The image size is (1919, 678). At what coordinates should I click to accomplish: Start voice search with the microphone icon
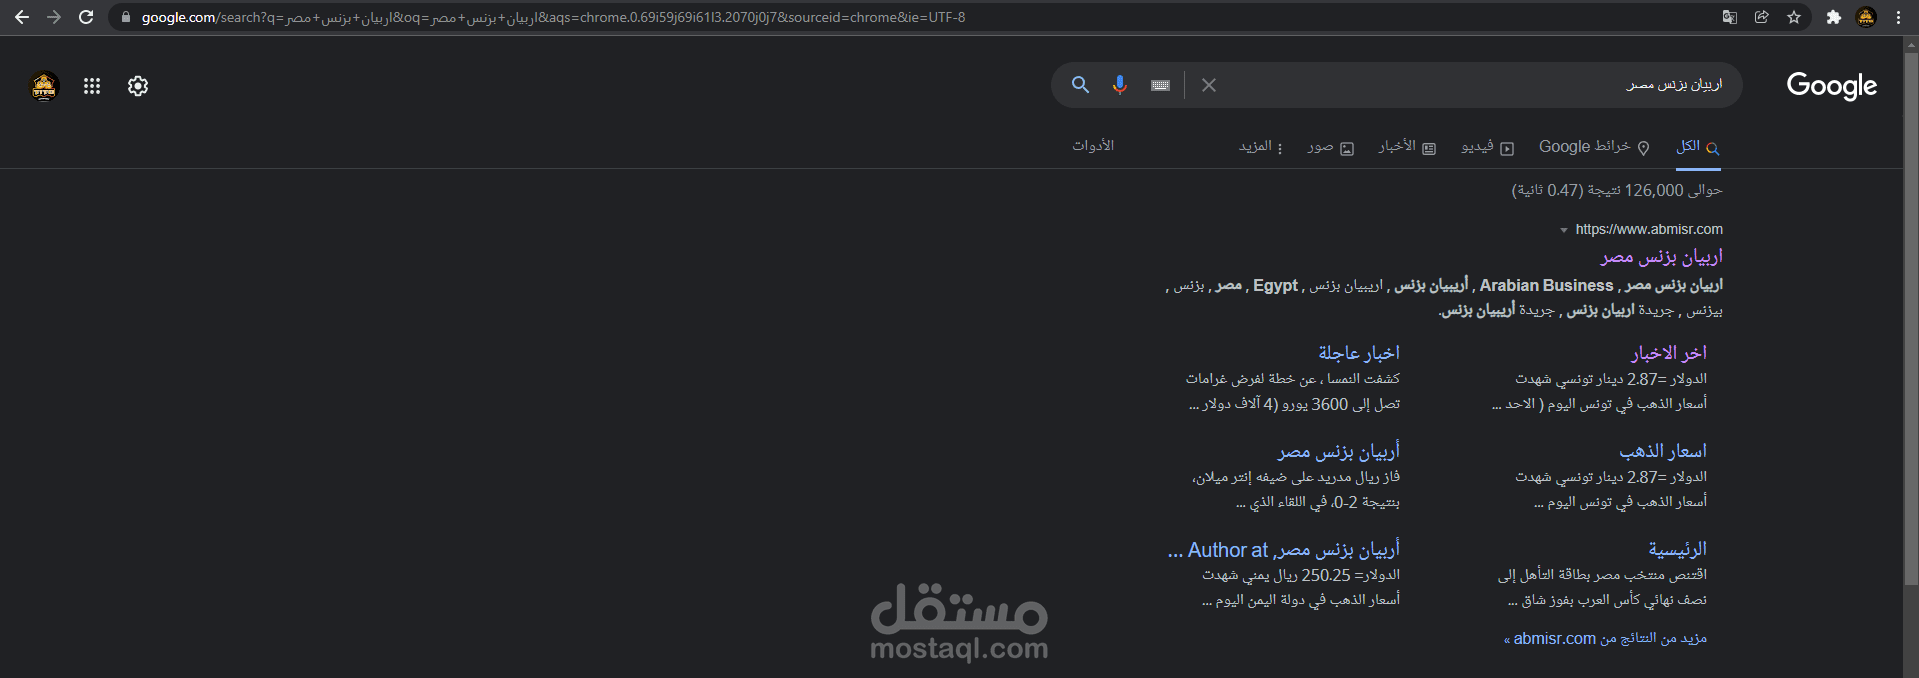pyautogui.click(x=1120, y=85)
